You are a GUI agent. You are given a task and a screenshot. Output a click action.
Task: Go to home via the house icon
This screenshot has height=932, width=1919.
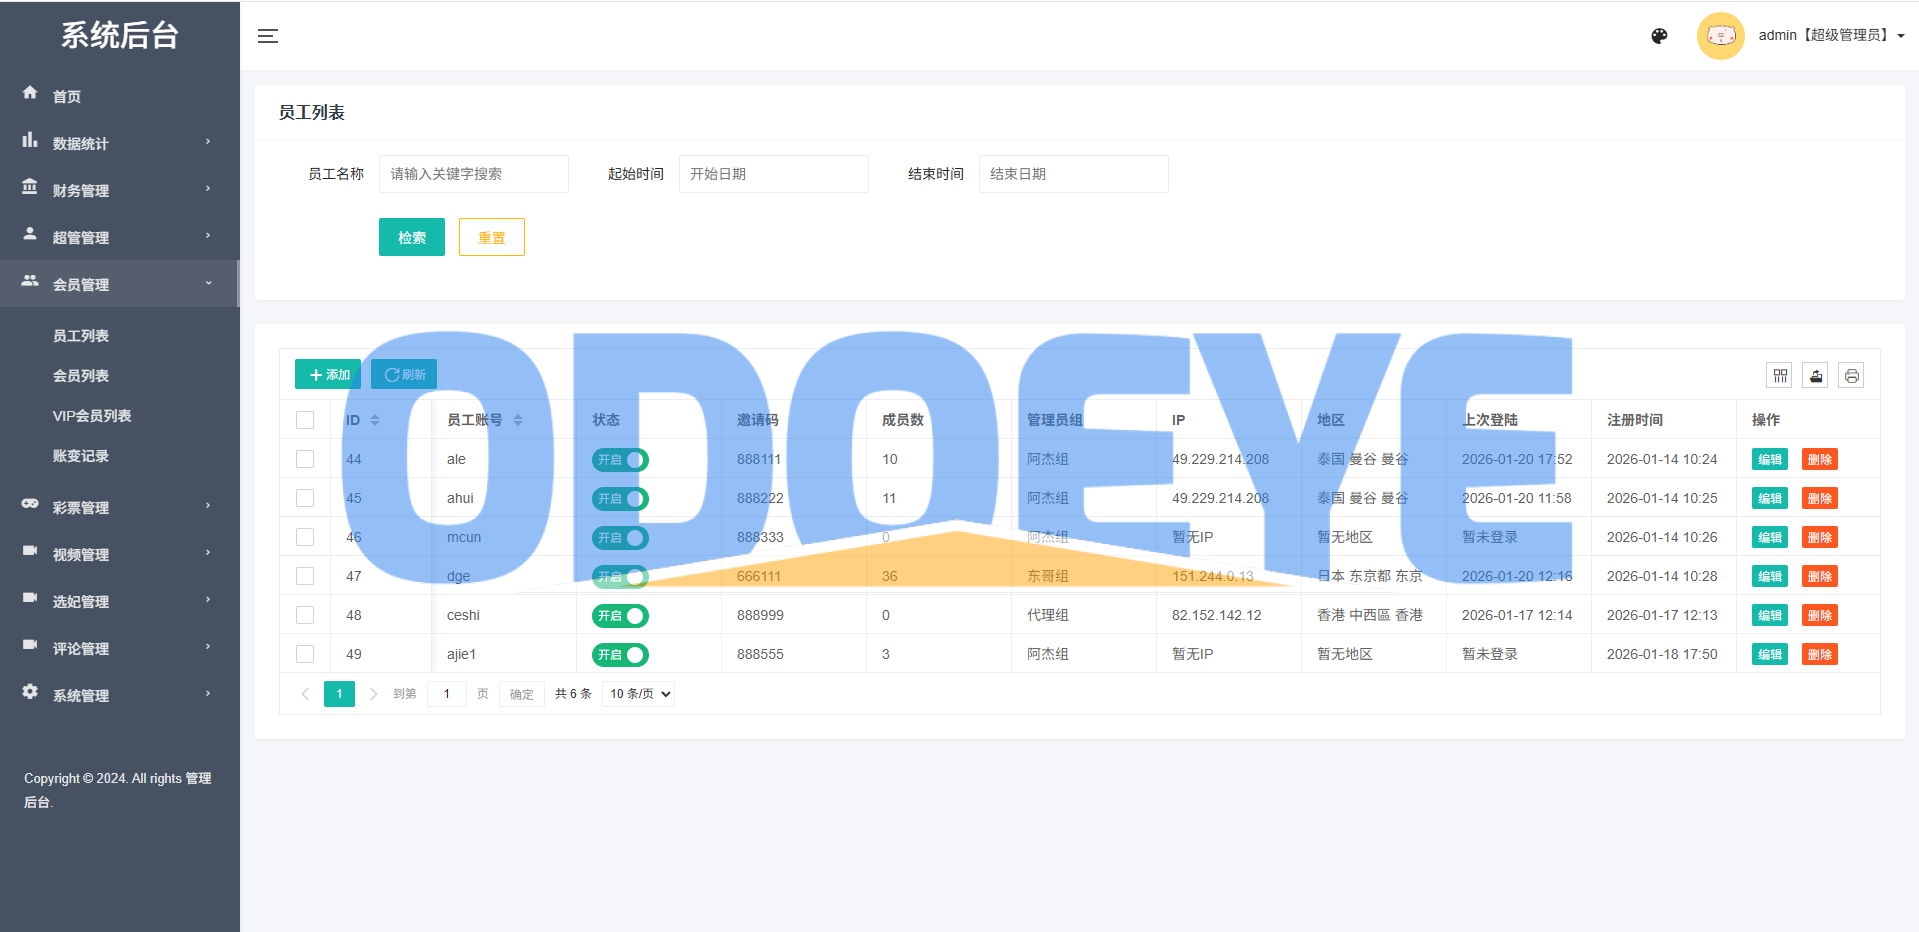point(30,93)
